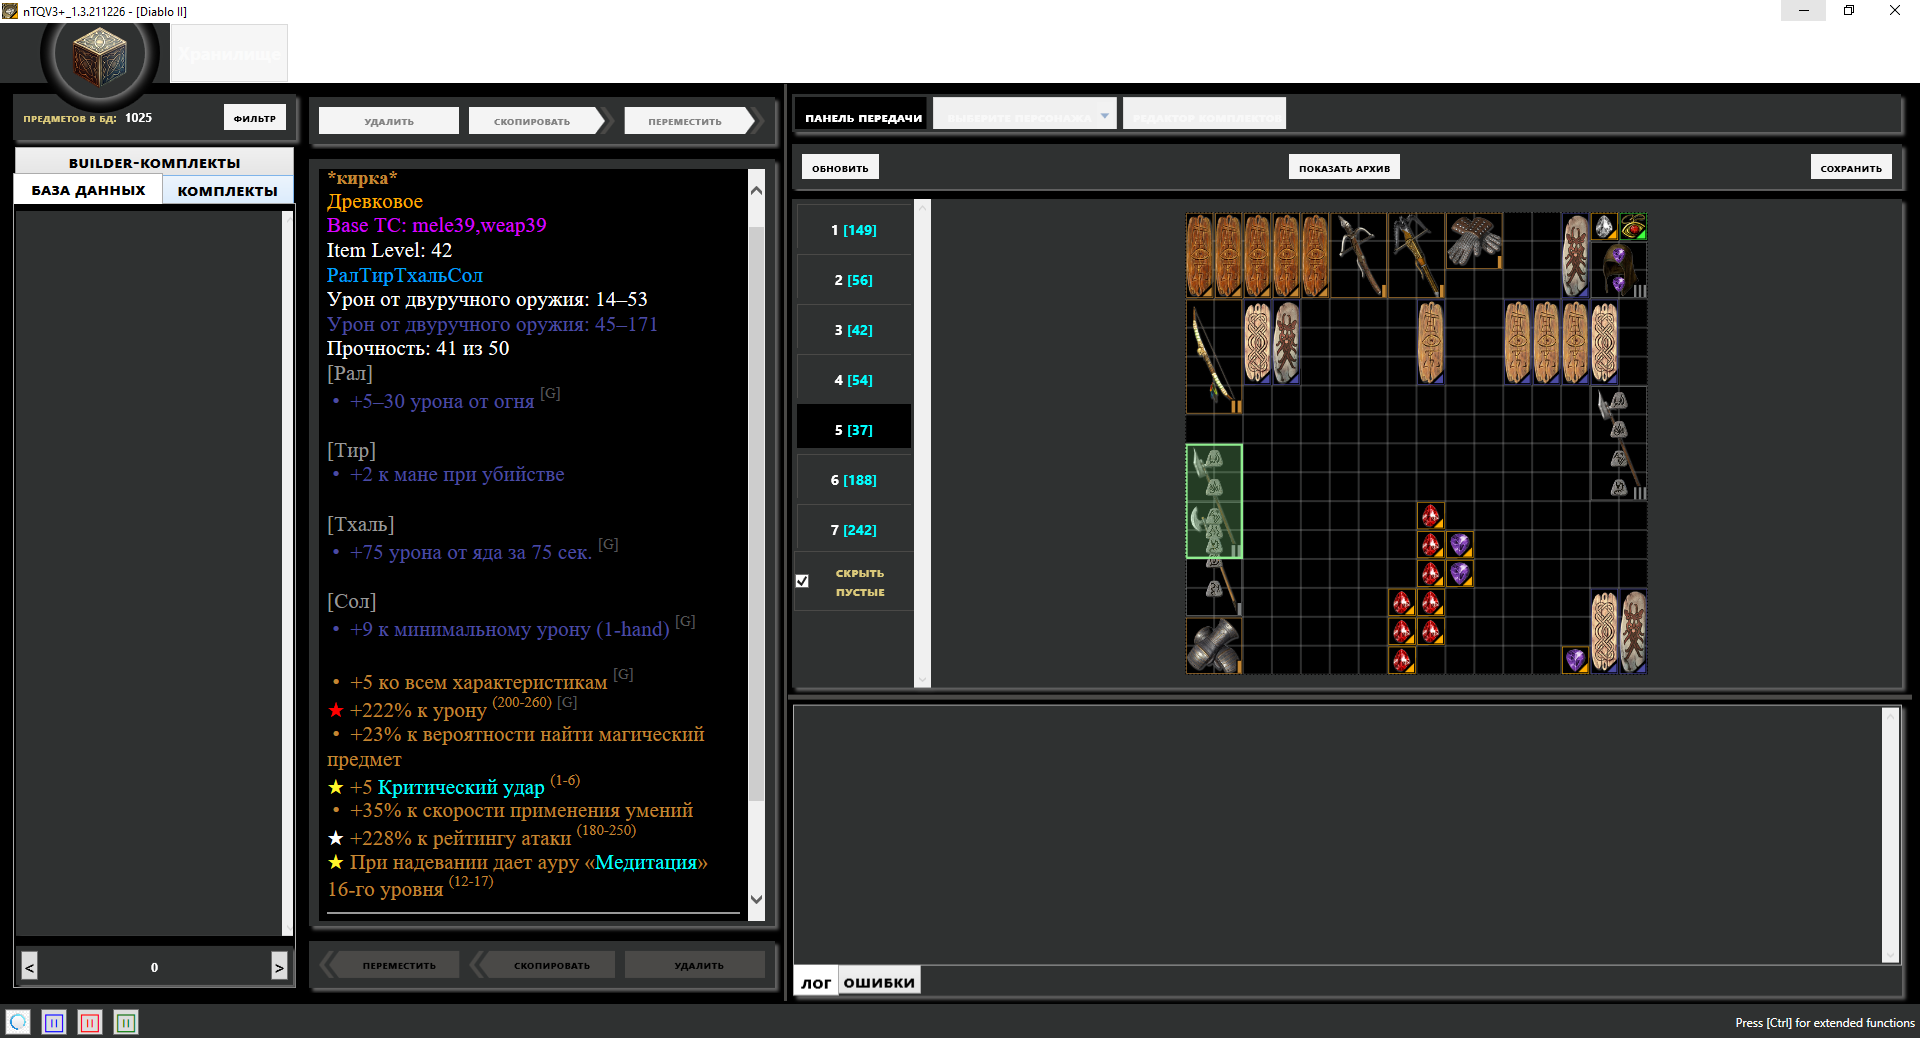Open stash page 2 [56]

point(854,280)
